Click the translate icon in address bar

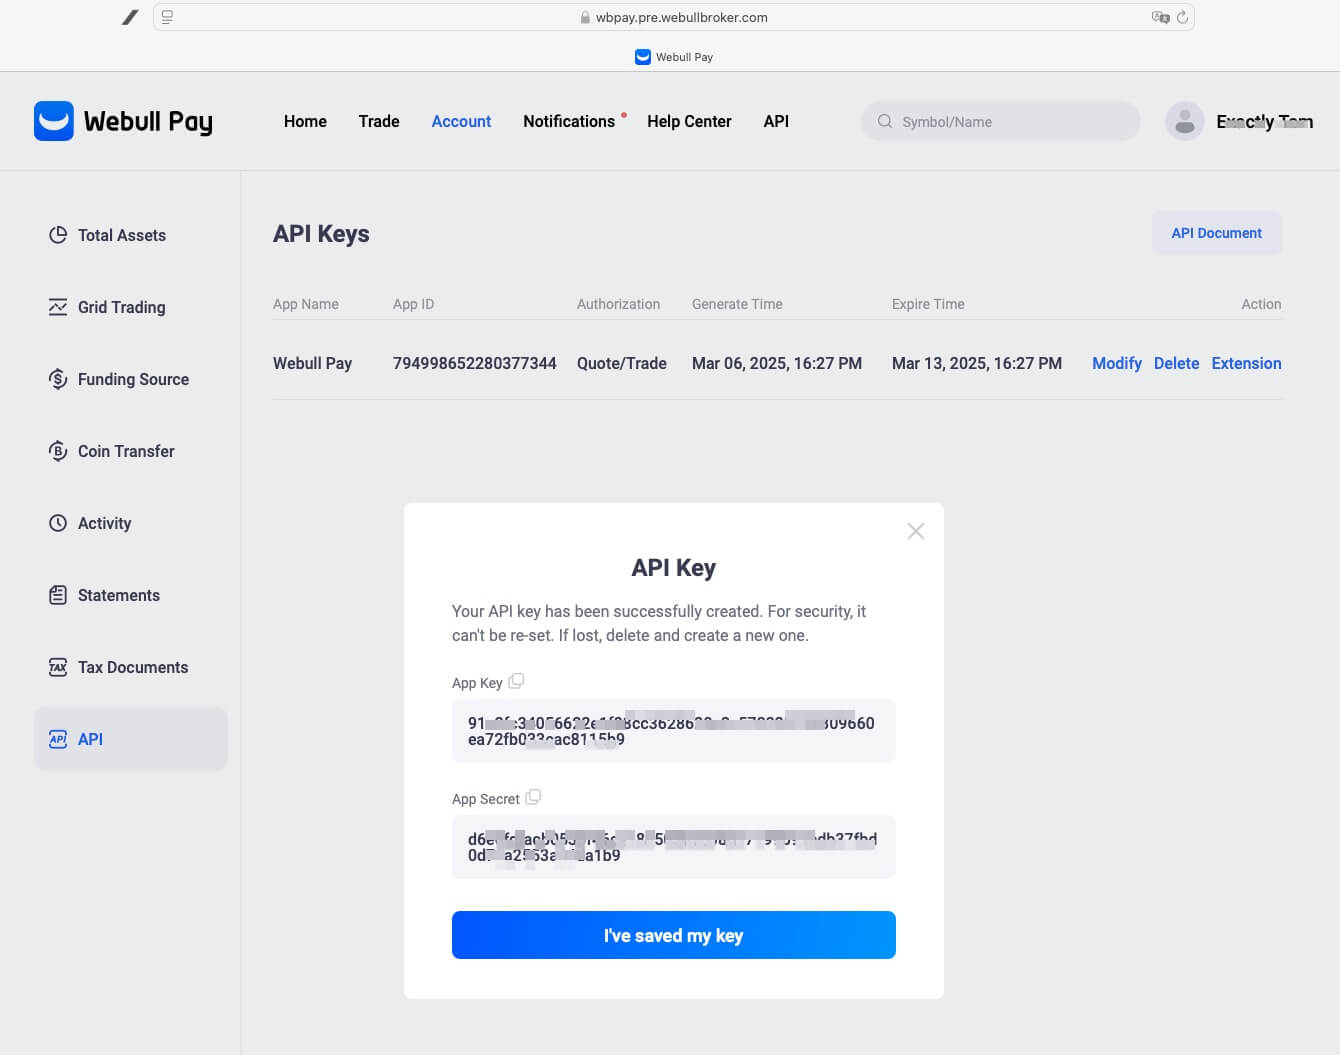point(1161,17)
